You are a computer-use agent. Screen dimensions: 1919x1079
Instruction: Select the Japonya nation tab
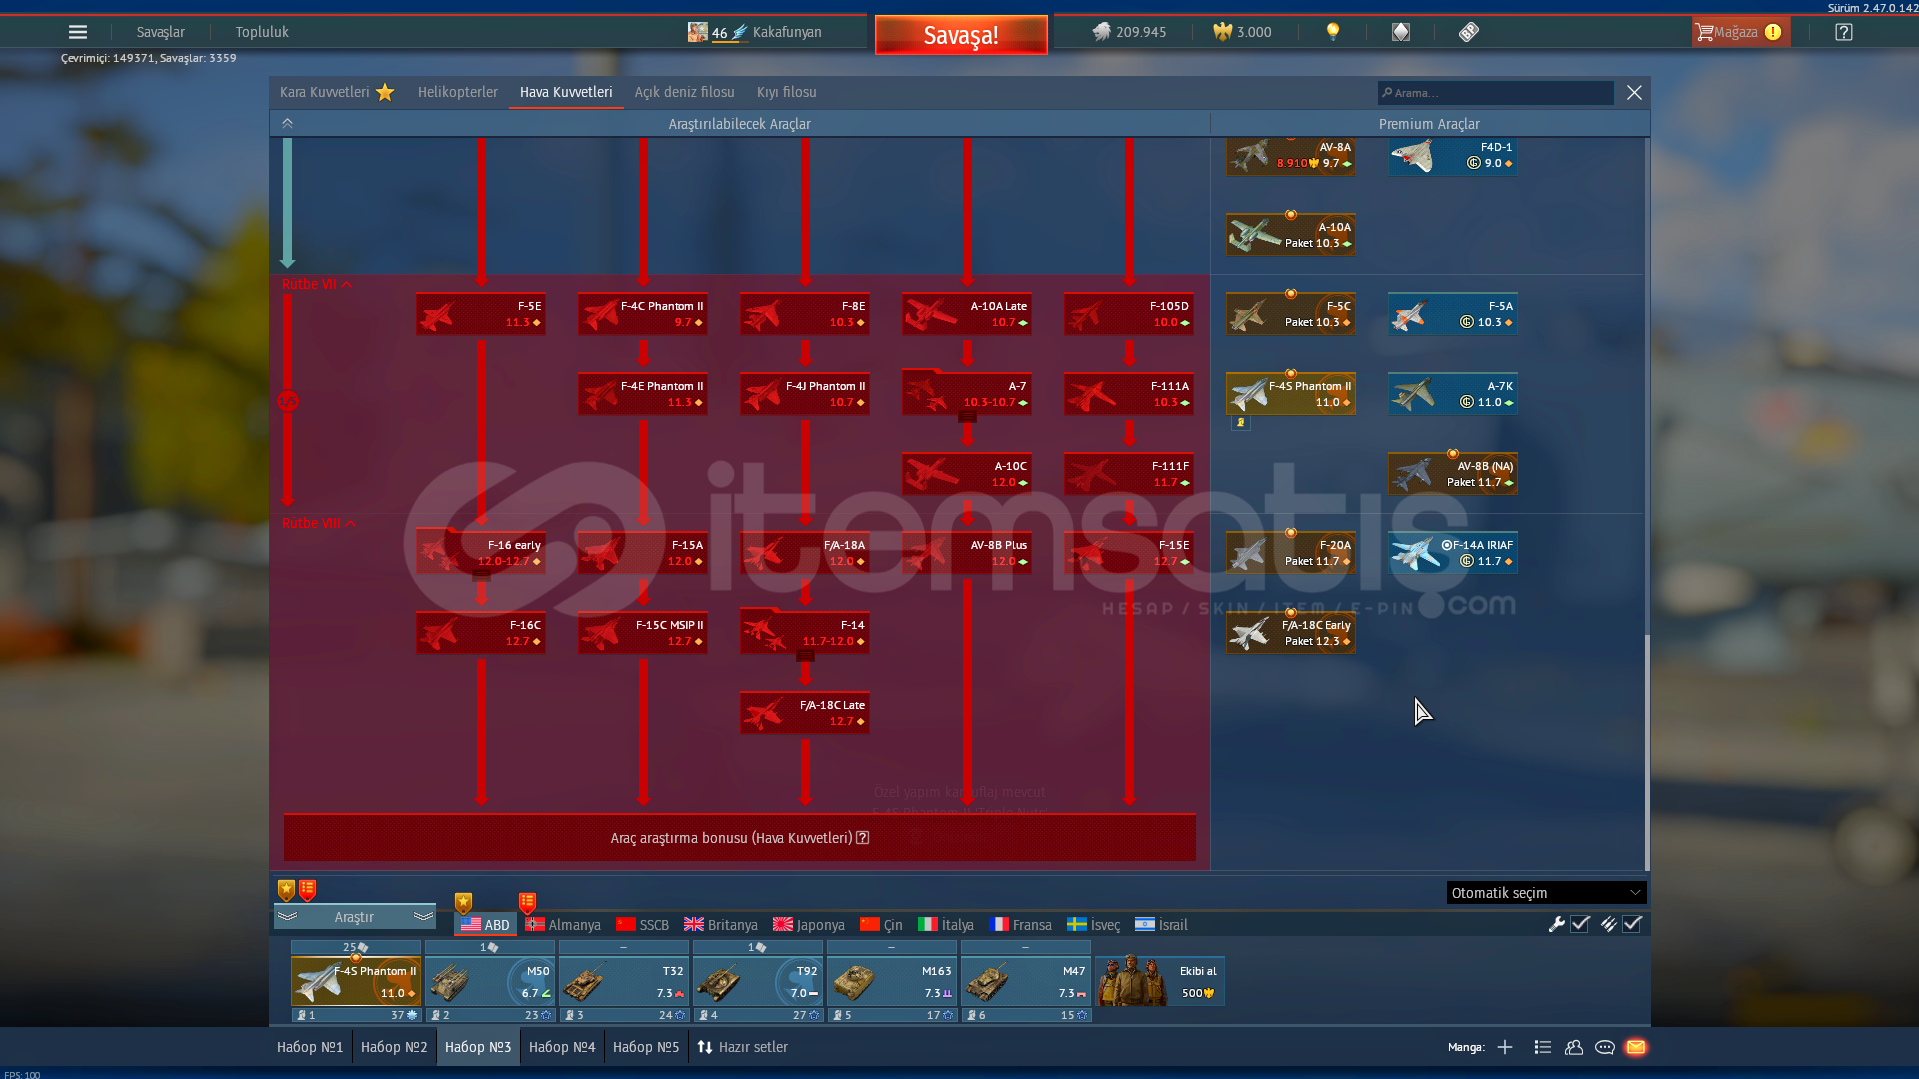pos(808,925)
